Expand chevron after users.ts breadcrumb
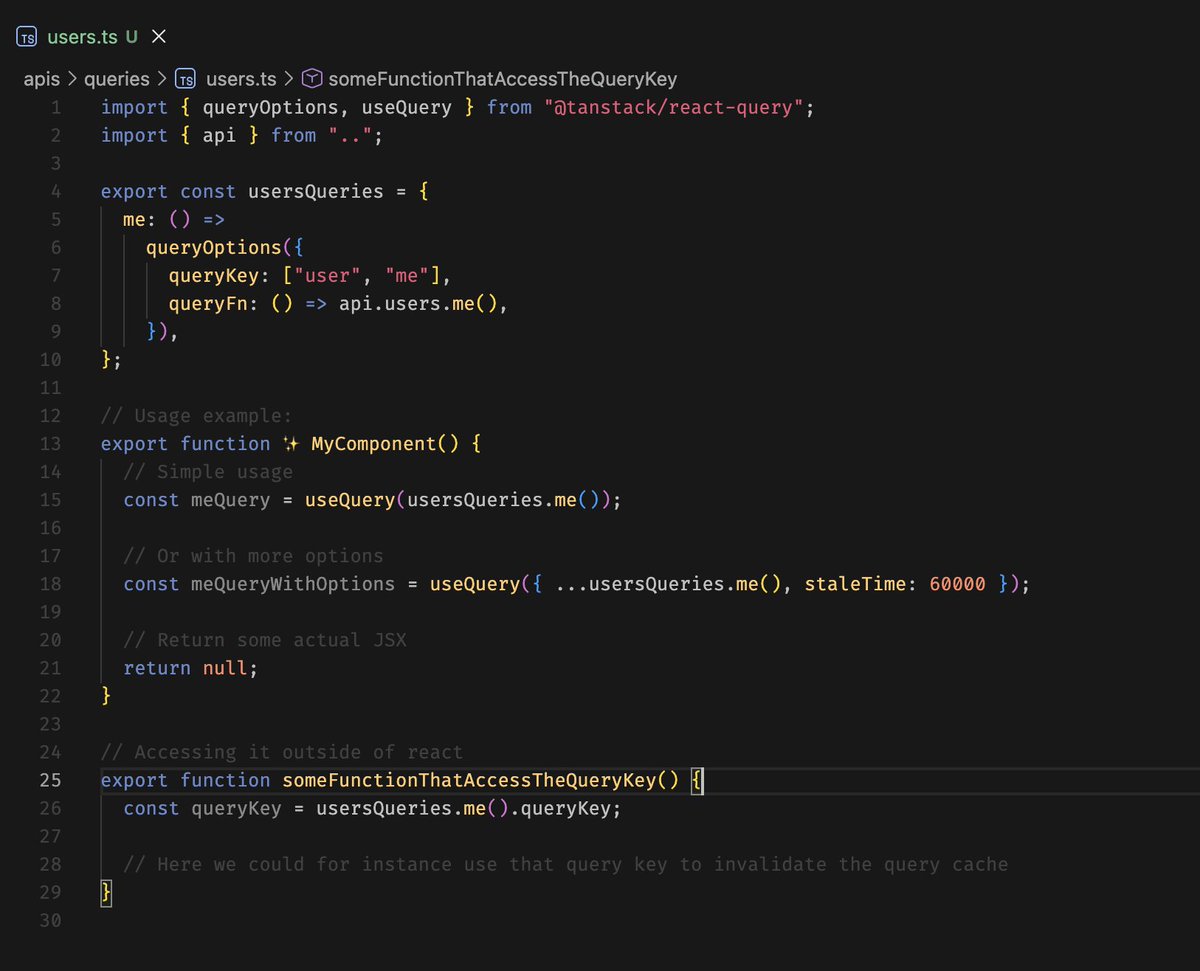 tap(288, 78)
